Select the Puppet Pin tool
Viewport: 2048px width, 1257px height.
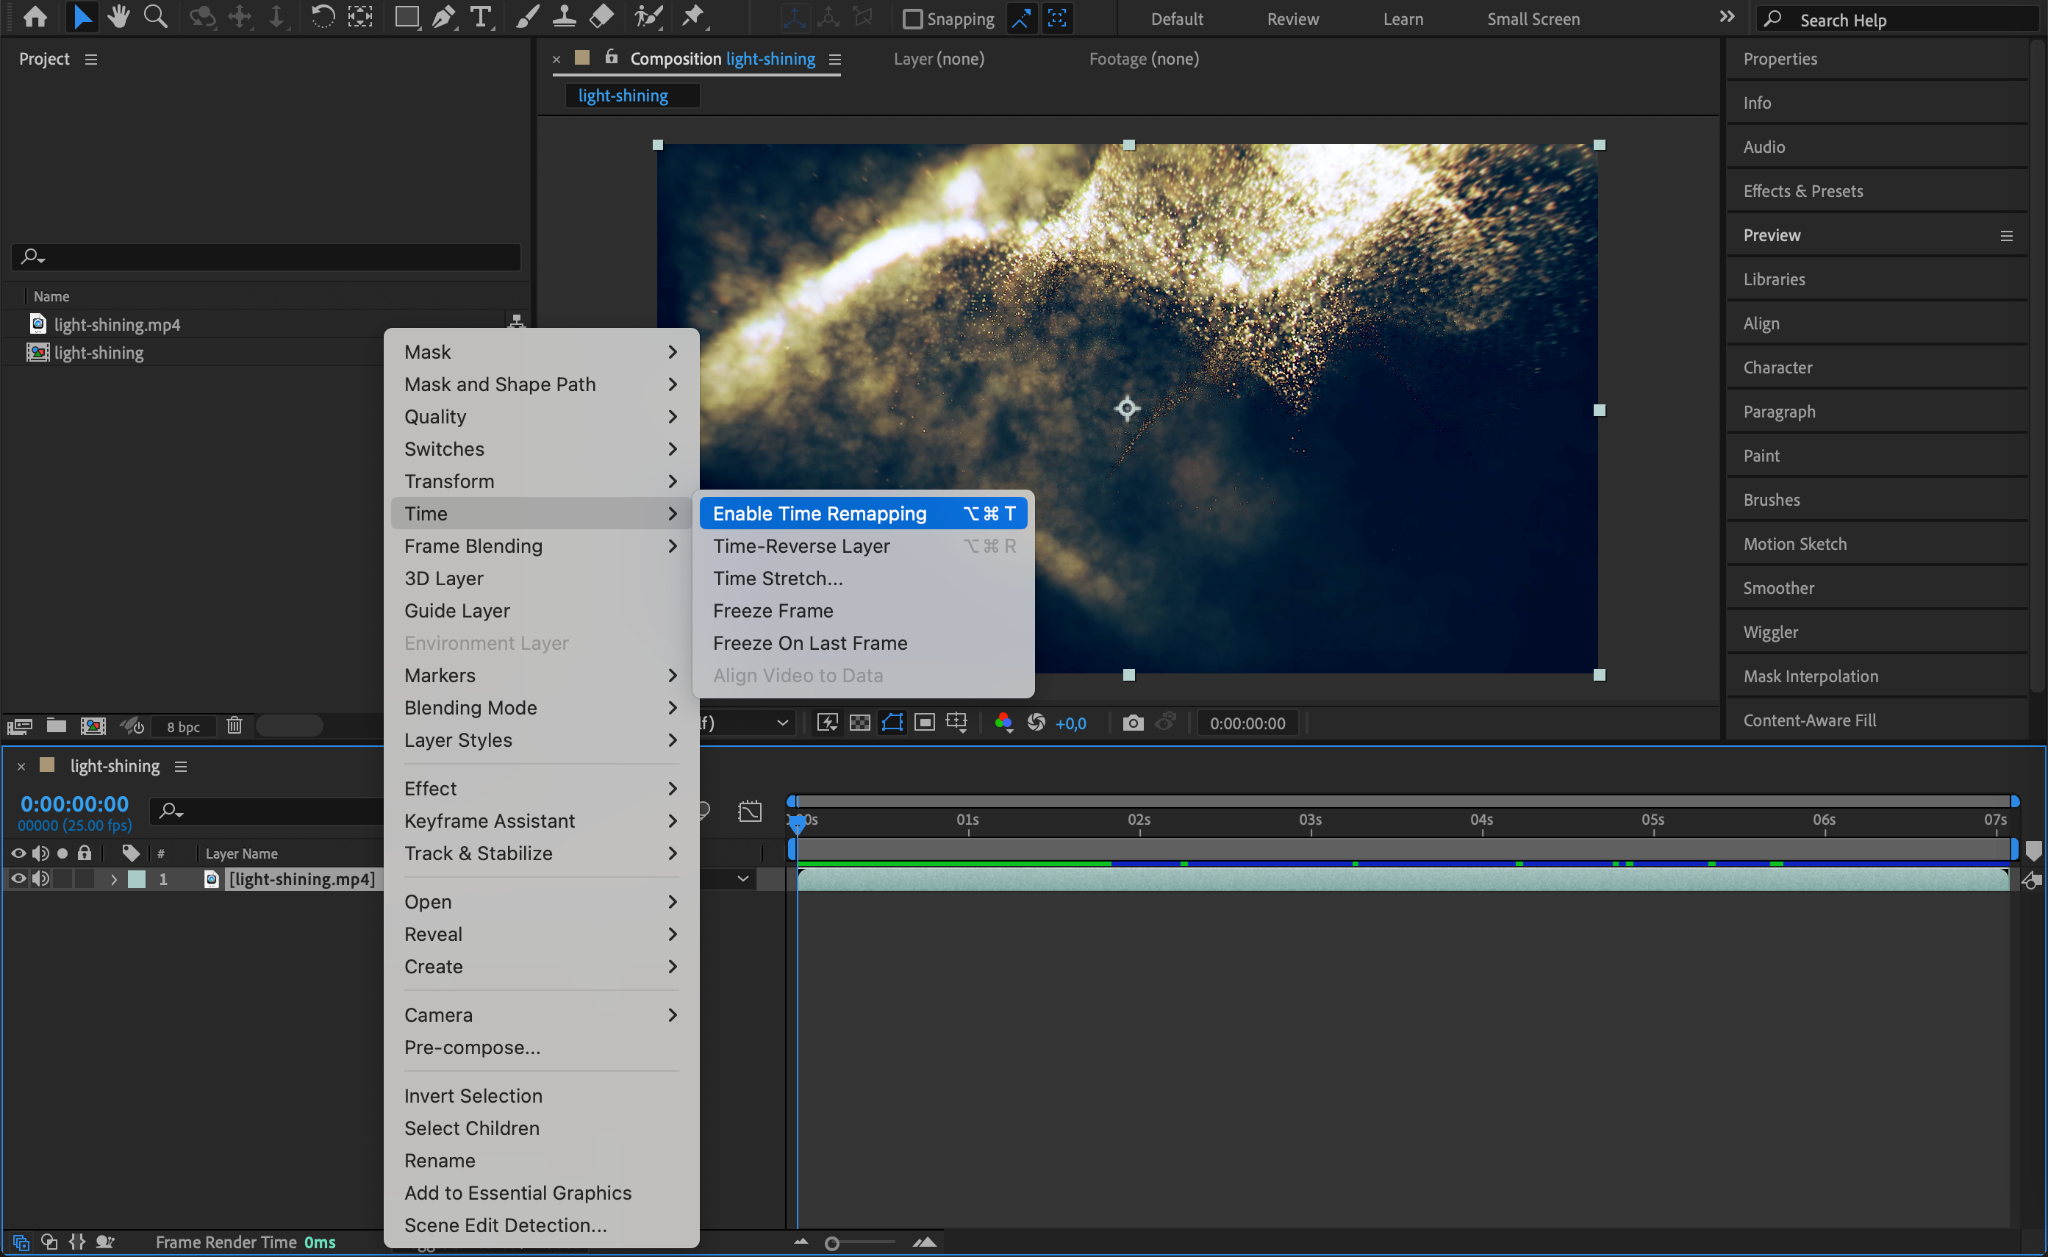tap(692, 17)
